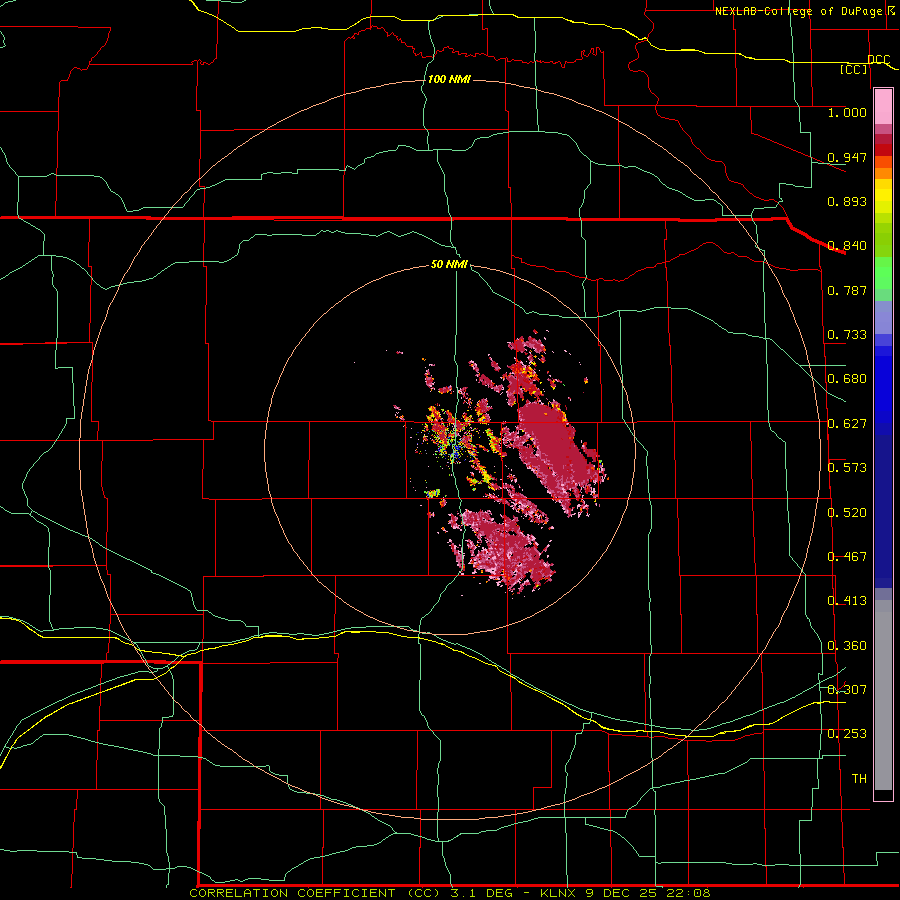Screen dimensions: 900x900
Task: Click the 100 NMI range ring label
Action: (x=449, y=79)
